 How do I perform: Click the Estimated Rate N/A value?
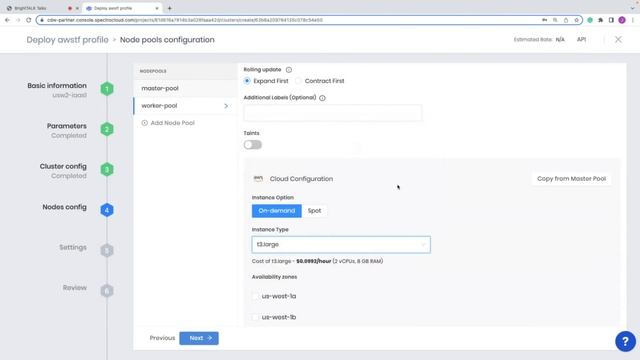point(560,40)
